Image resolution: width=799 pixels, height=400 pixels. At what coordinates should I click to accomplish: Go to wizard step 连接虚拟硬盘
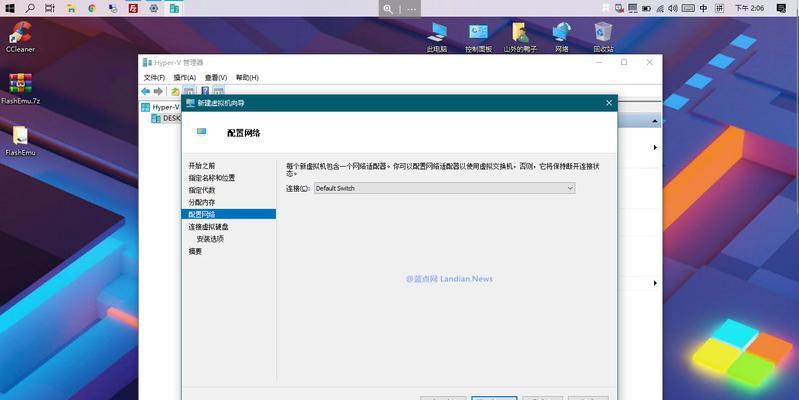tap(208, 227)
